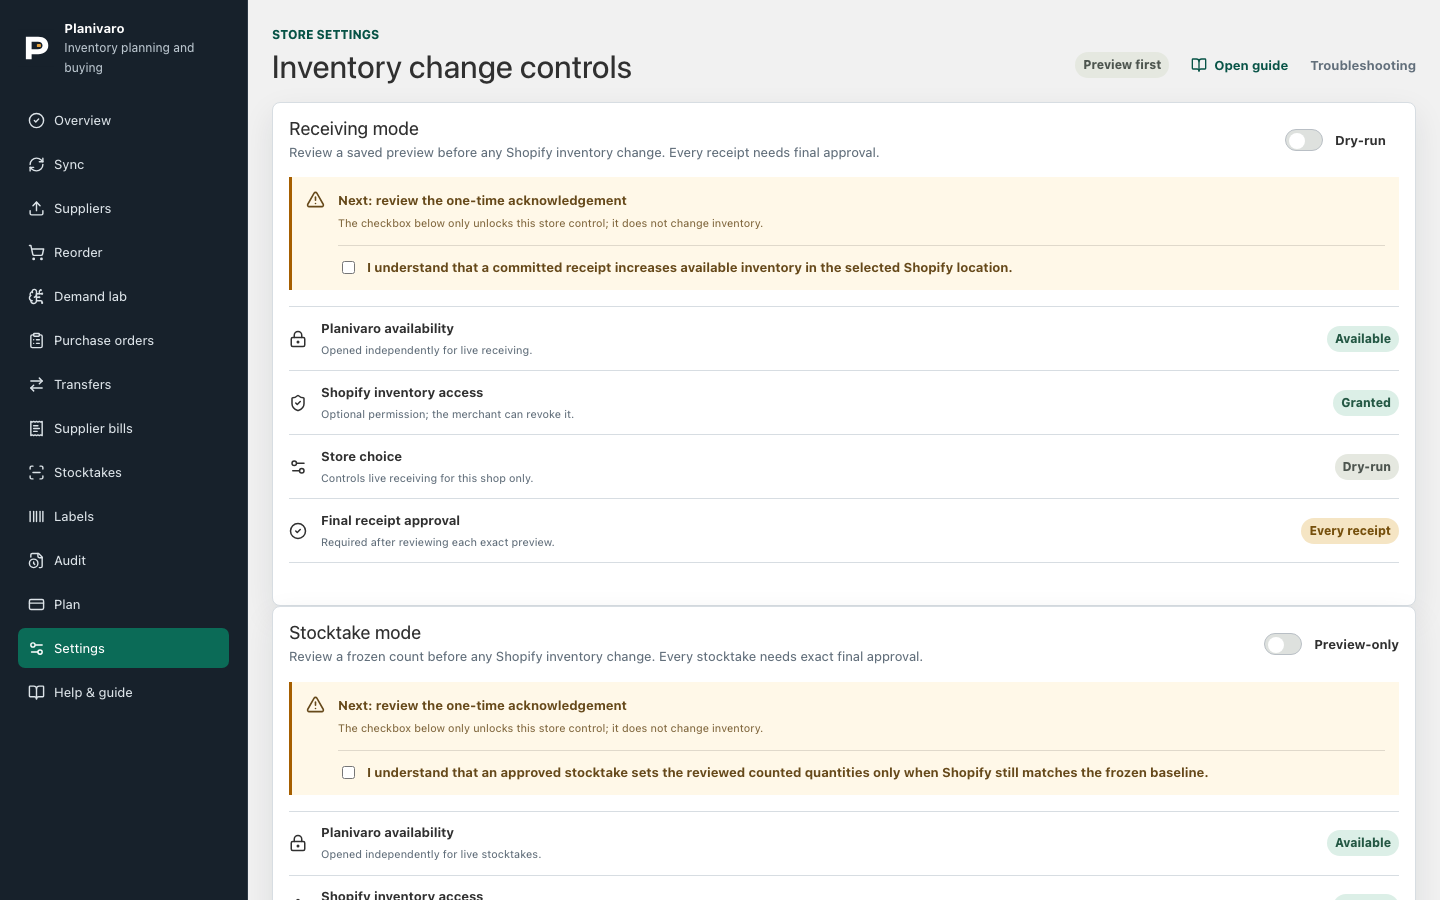Click the STORE SETTINGS breadcrumb label
Image resolution: width=1440 pixels, height=900 pixels.
(326, 35)
